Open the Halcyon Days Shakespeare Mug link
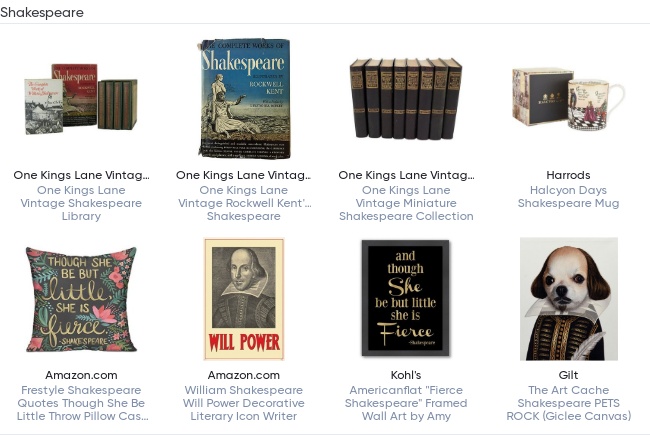This screenshot has width=650, height=435. point(568,196)
